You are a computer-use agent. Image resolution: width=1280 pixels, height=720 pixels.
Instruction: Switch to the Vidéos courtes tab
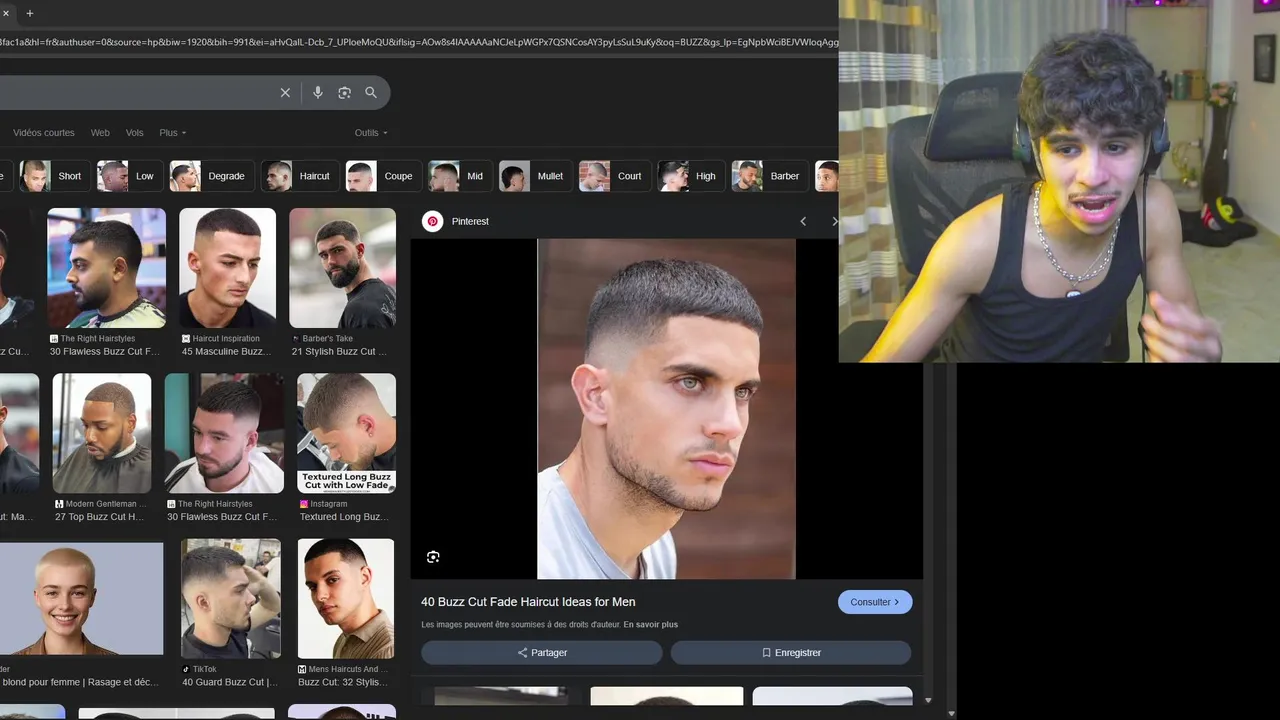point(44,133)
